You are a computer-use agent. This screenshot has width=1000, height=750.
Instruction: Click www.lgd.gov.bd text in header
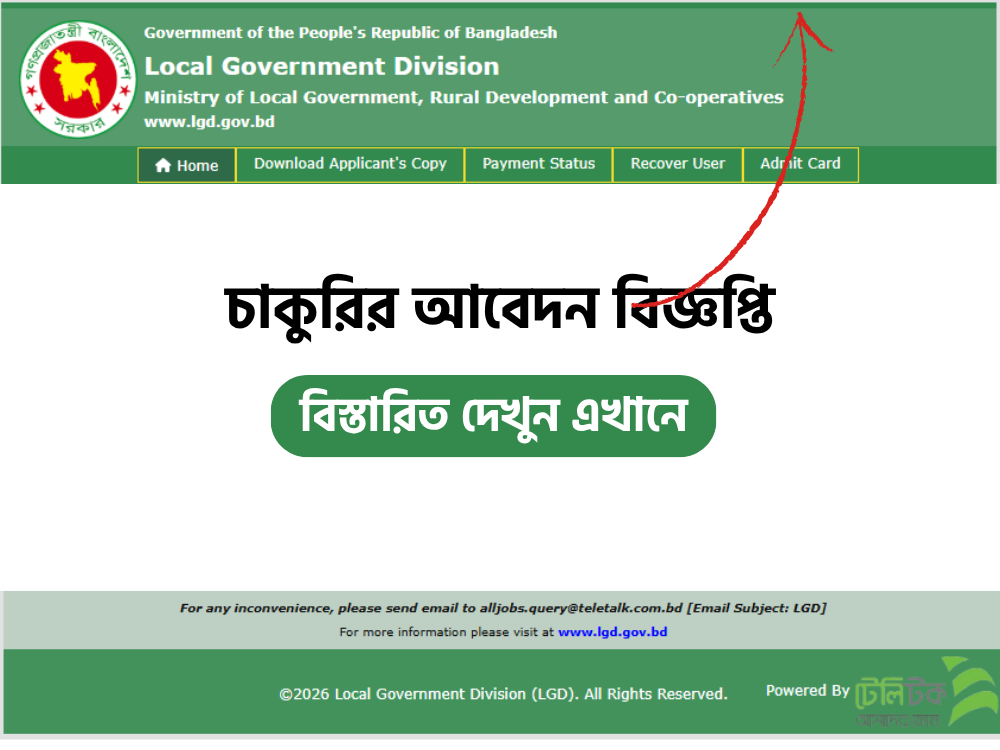209,122
